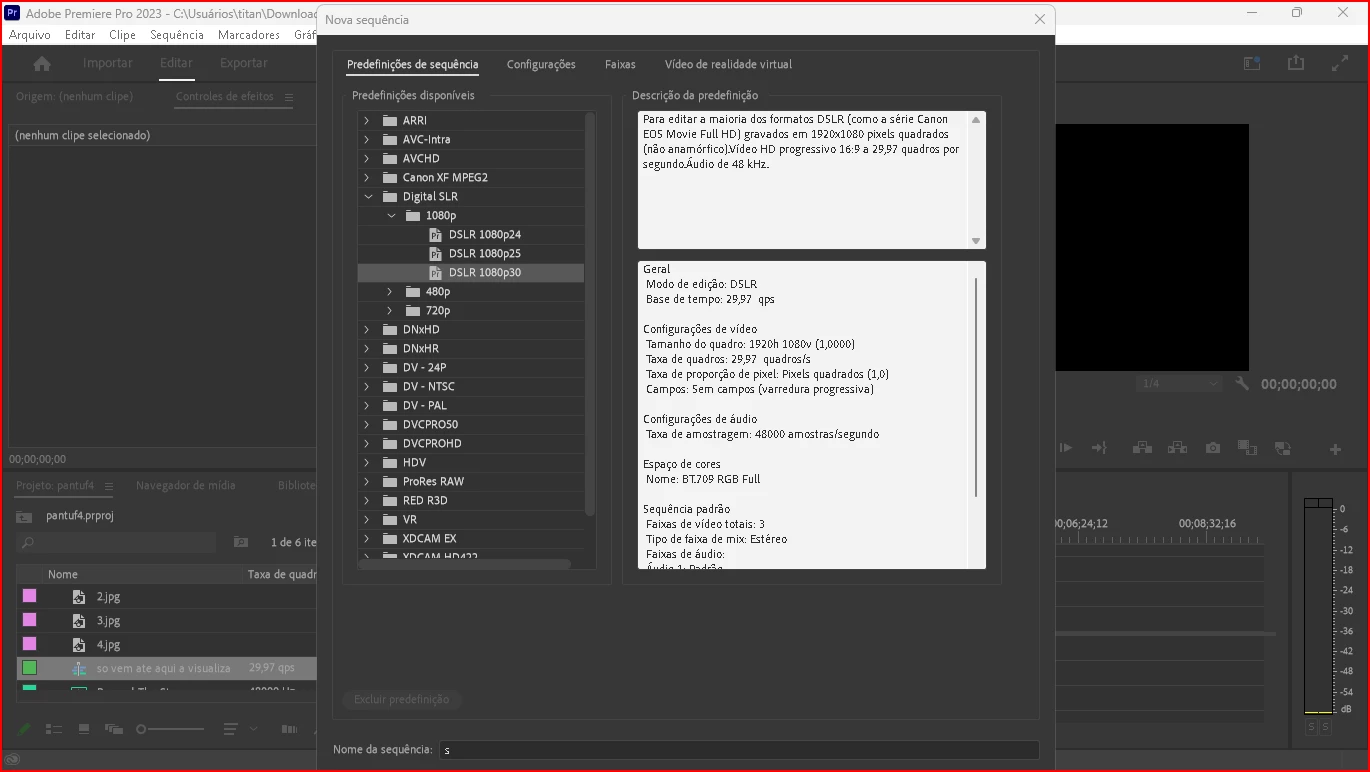Click the image file icon of 2.jpg
Viewport: 1370px width, 772px height.
pyautogui.click(x=79, y=597)
